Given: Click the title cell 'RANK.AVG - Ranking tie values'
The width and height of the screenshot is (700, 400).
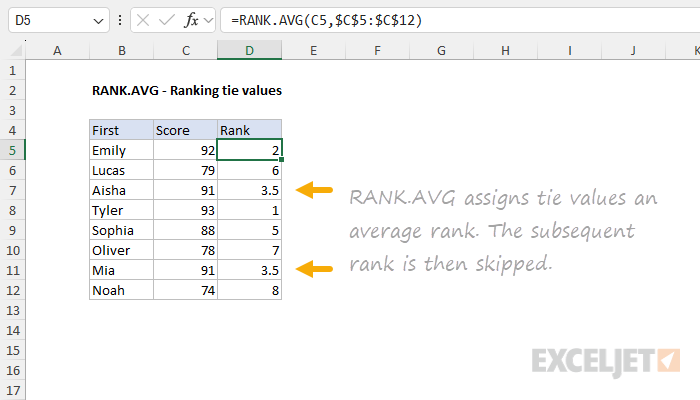Looking at the screenshot, I should click(x=187, y=91).
